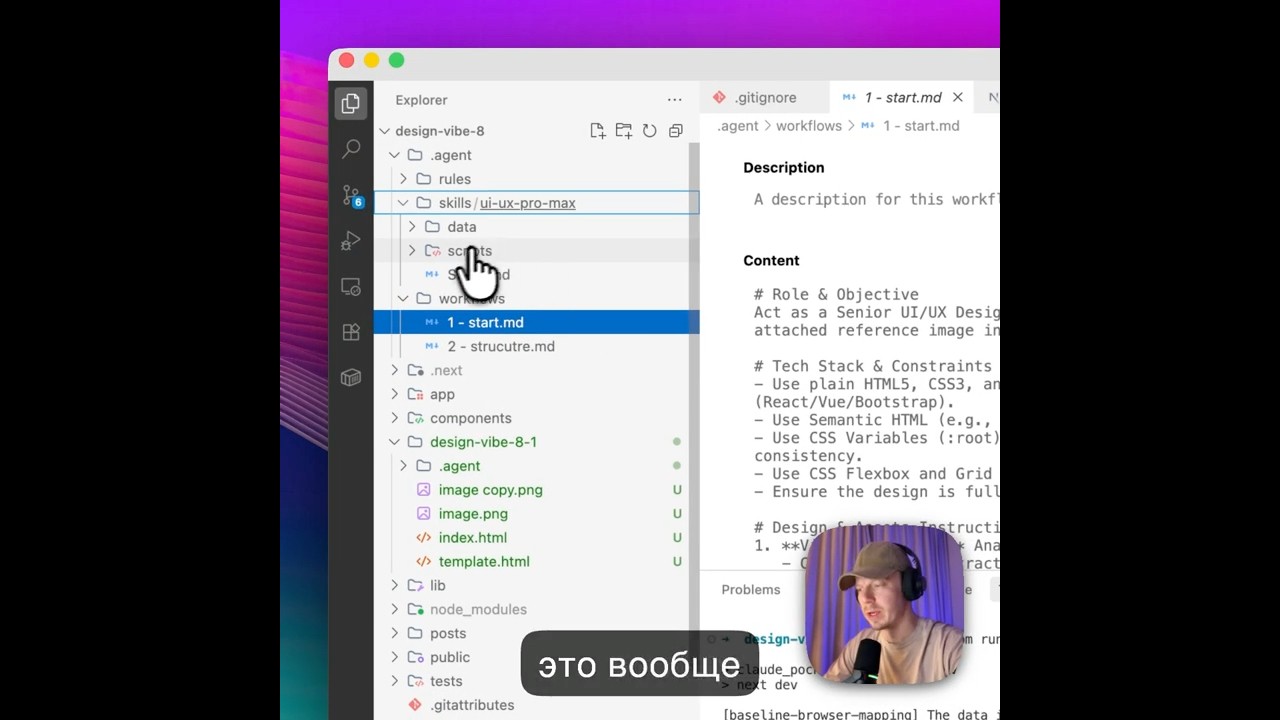The image size is (1280, 720).
Task: Refresh the Explorer file tree
Action: 650,131
